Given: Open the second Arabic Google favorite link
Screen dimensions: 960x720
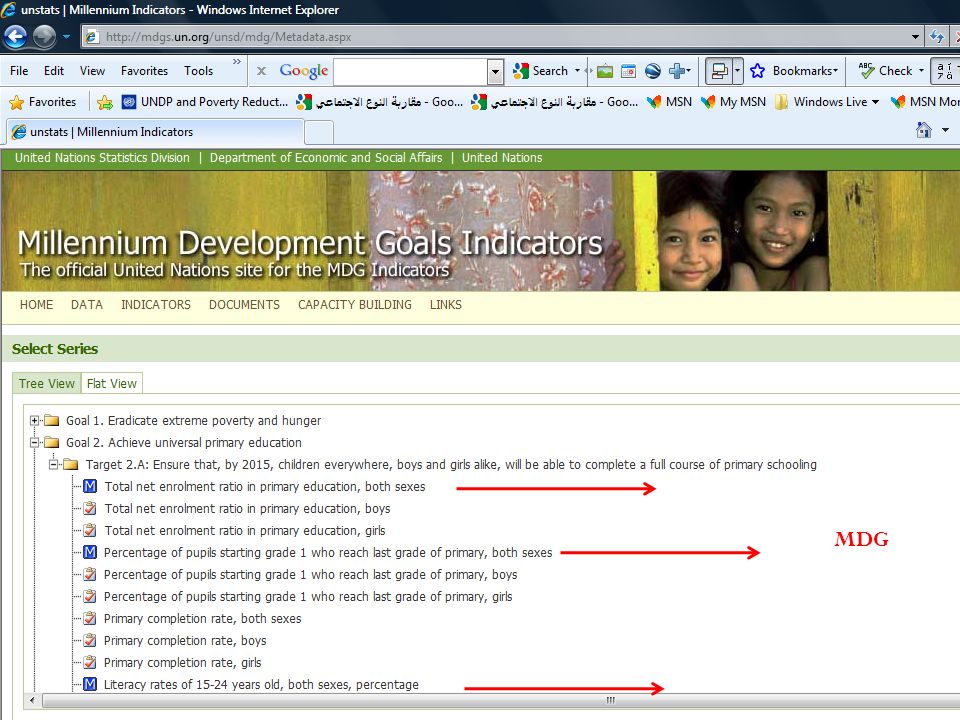Looking at the screenshot, I should [x=555, y=102].
